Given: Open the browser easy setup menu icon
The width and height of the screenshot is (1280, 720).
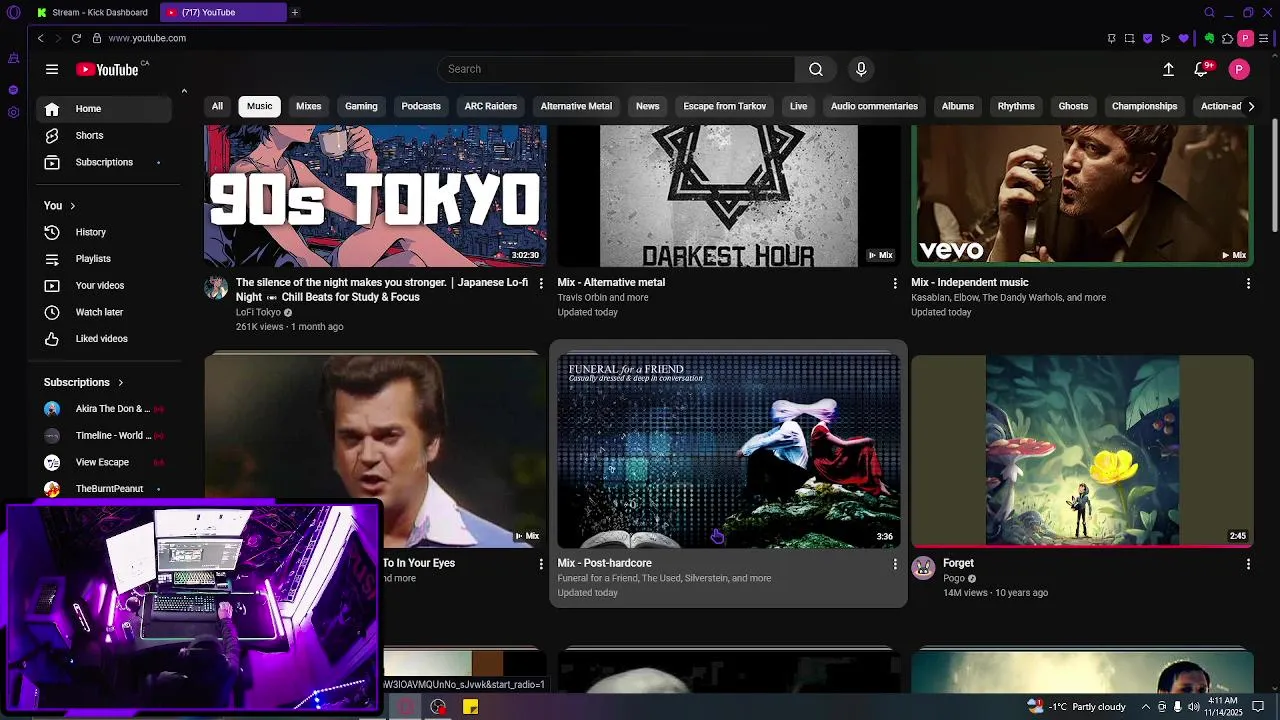Looking at the screenshot, I should [1264, 38].
